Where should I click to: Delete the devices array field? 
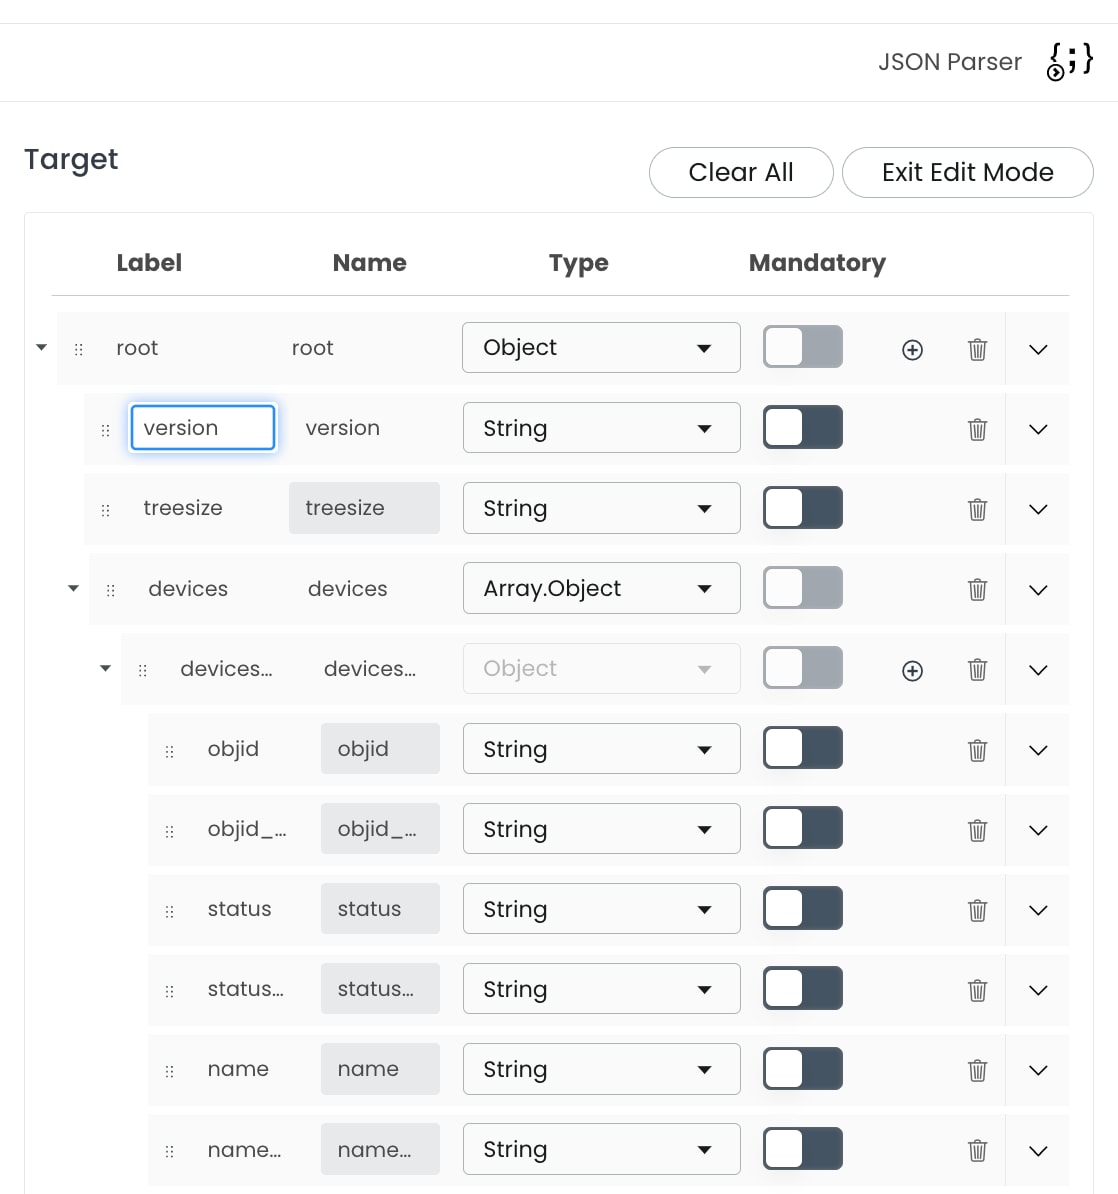point(977,589)
